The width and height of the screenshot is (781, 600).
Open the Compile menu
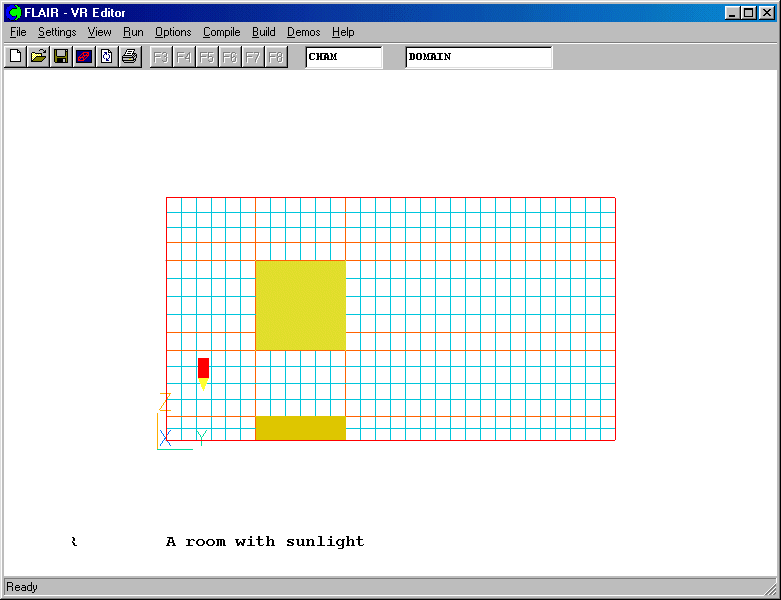tap(221, 32)
